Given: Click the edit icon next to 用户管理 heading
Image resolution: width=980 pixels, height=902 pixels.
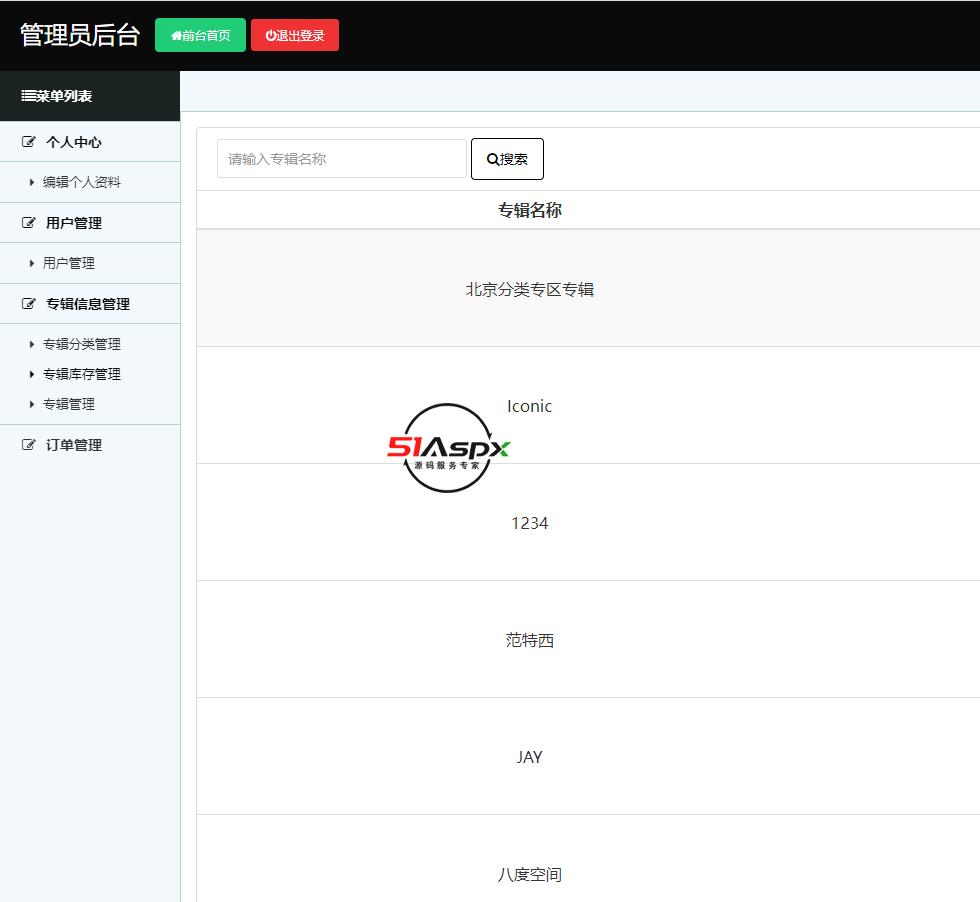Looking at the screenshot, I should (x=29, y=223).
